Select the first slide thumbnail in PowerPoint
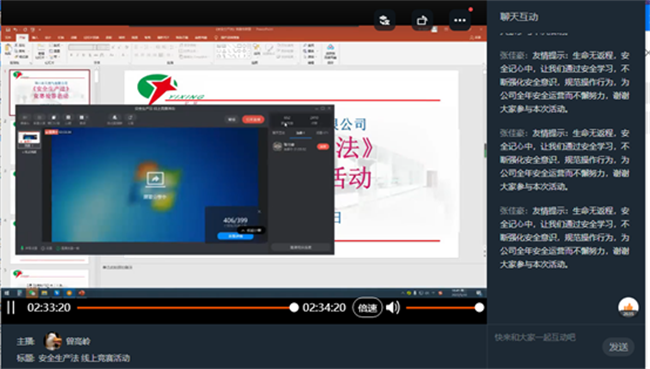This screenshot has height=369, width=650. pyautogui.click(x=50, y=92)
